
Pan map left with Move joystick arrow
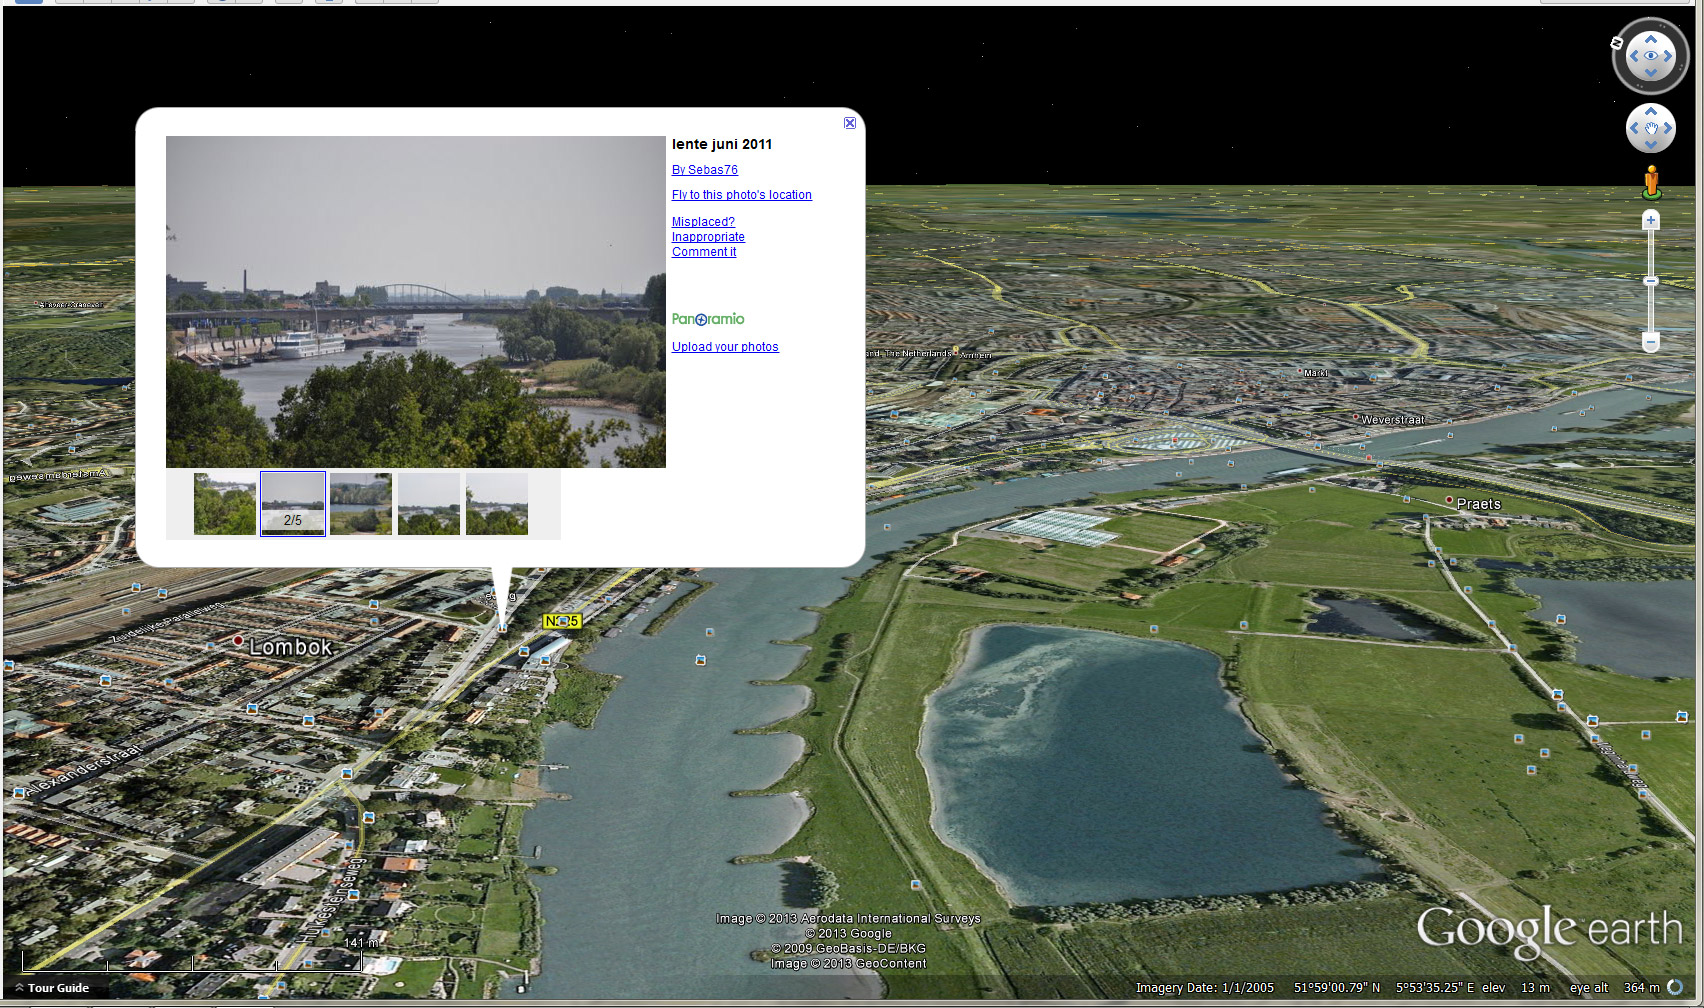(x=1634, y=128)
